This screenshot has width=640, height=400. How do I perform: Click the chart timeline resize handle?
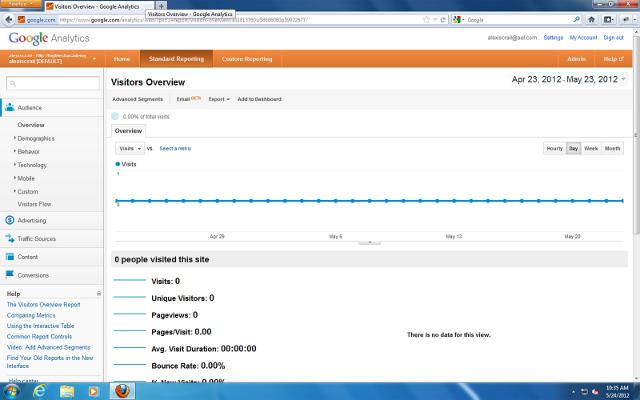(x=368, y=243)
